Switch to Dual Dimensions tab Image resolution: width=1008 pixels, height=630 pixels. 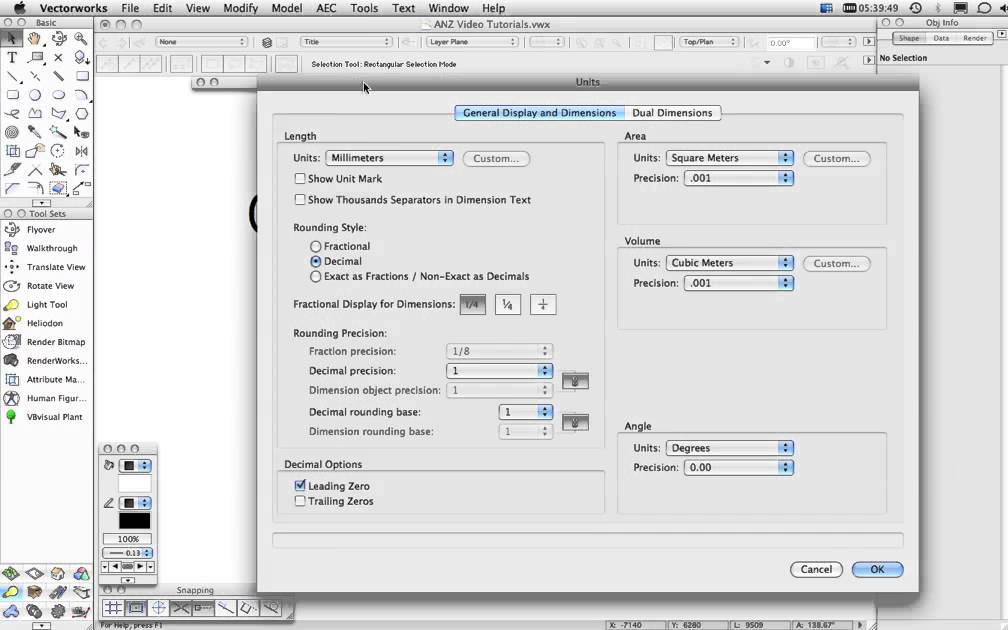(672, 113)
